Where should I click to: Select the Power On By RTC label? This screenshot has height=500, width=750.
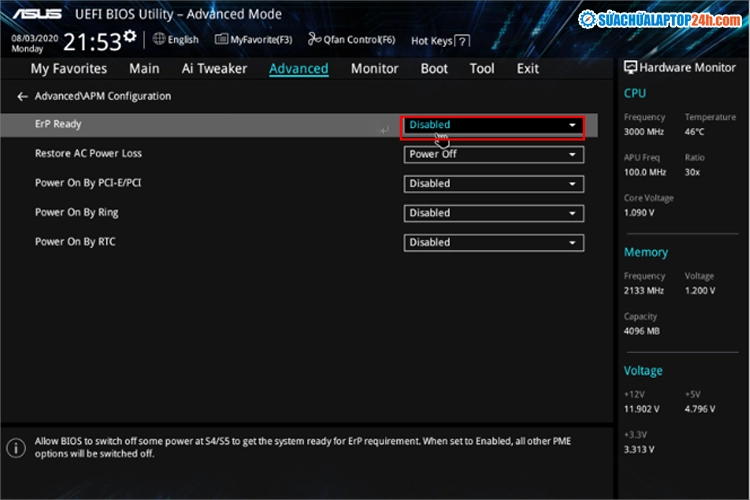tap(75, 242)
